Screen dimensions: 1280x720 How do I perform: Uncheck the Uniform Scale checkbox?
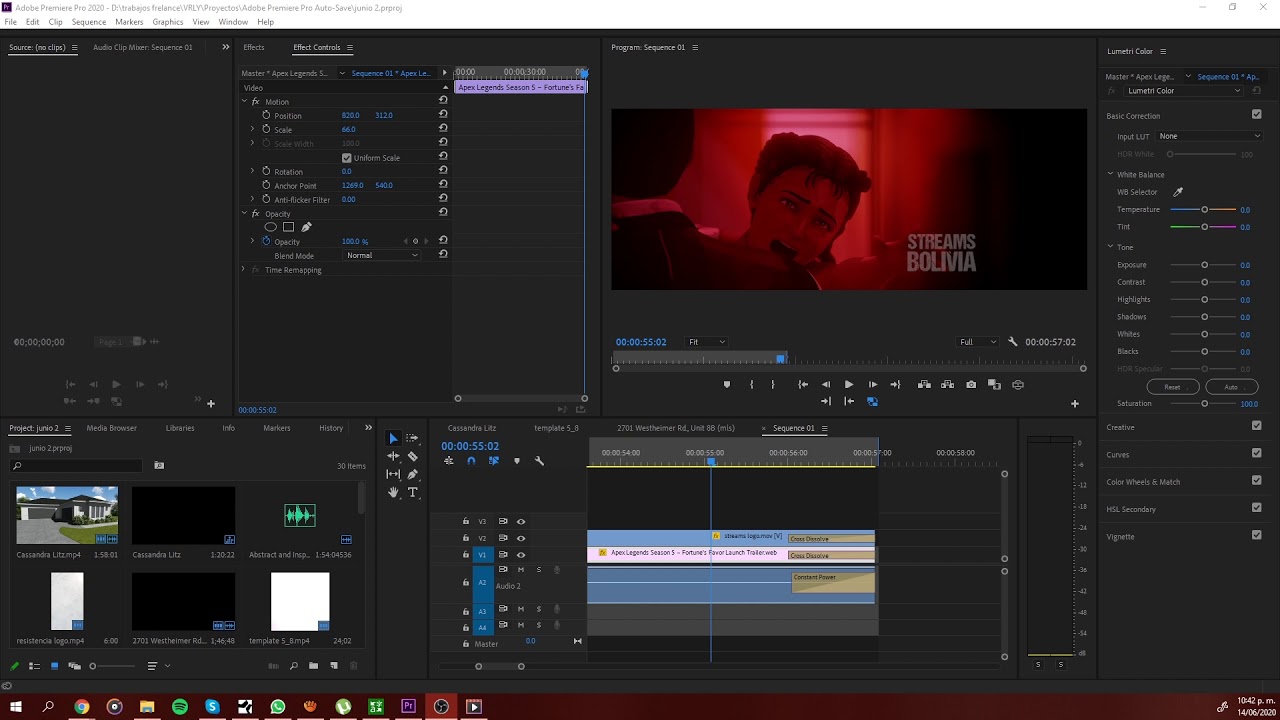pyautogui.click(x=347, y=158)
